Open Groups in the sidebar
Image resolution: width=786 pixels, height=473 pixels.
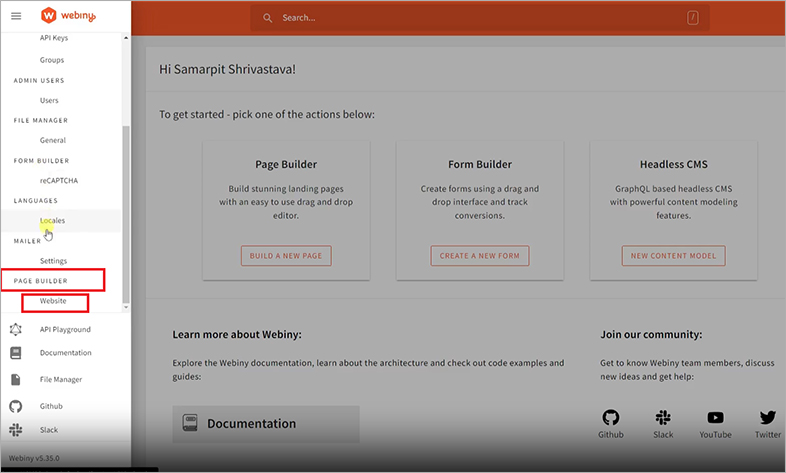pos(52,60)
